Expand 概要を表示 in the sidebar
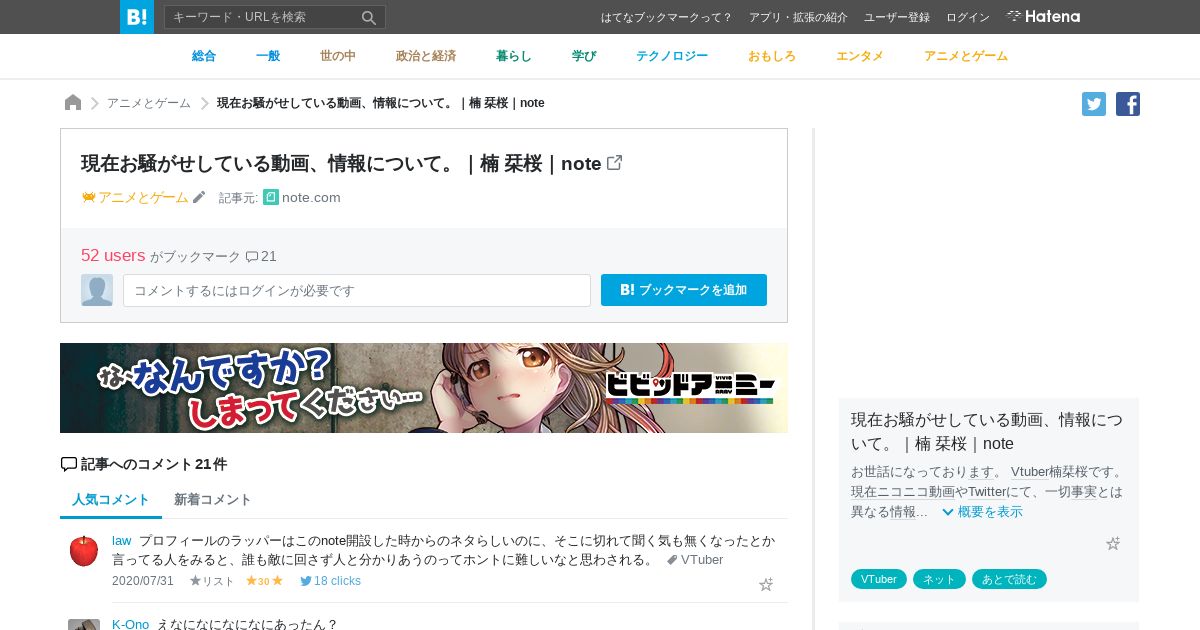This screenshot has height=630, width=1200. point(982,512)
